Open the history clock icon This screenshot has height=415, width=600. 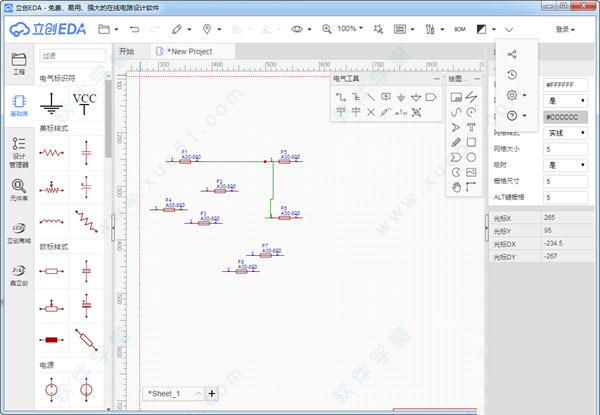[x=512, y=74]
